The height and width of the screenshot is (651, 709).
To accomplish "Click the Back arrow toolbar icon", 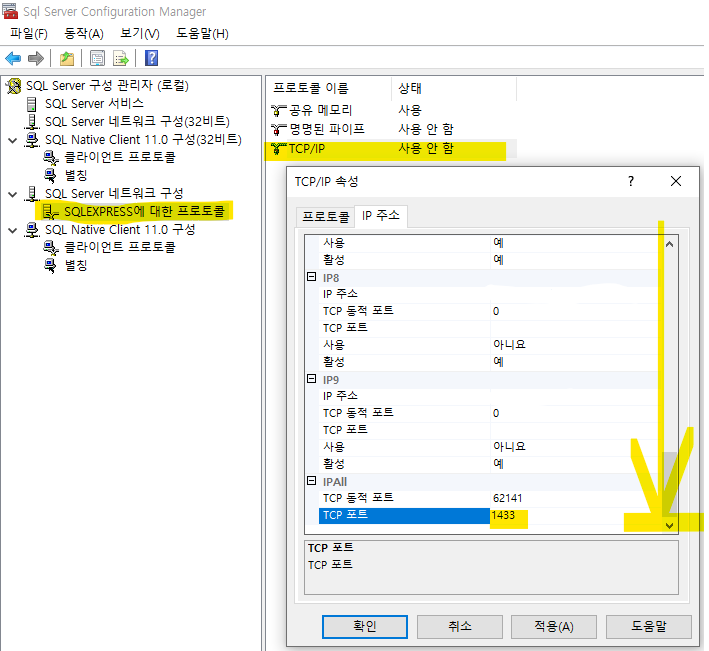I will 13,58.
